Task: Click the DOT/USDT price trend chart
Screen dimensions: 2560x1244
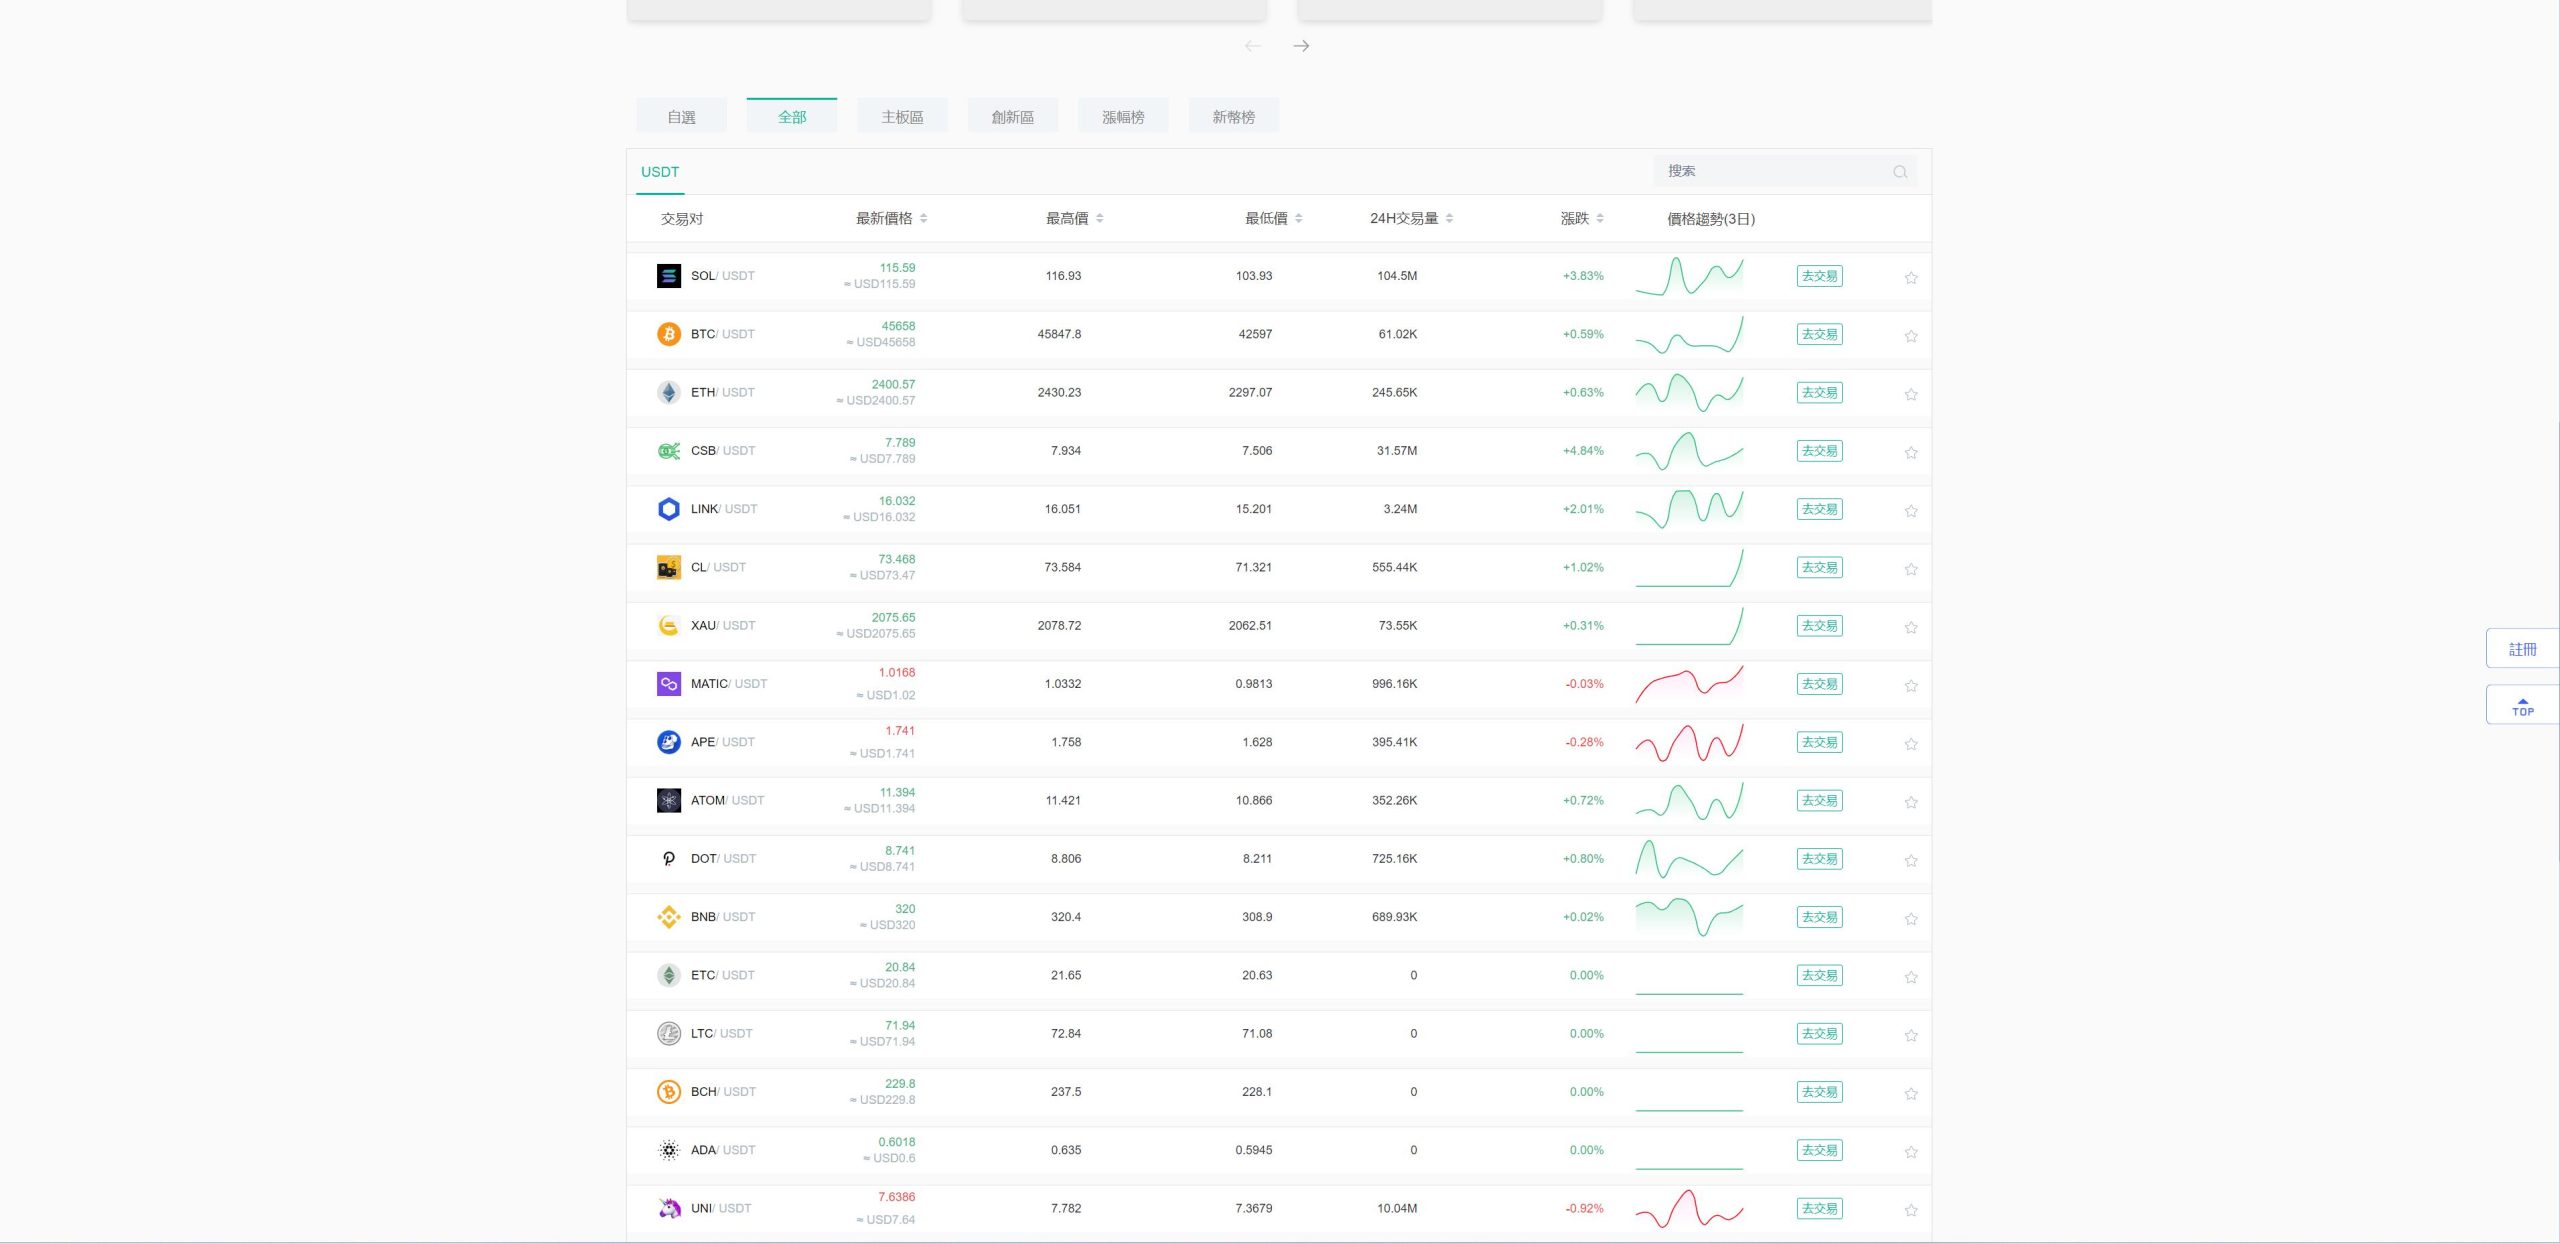Action: [x=1689, y=859]
